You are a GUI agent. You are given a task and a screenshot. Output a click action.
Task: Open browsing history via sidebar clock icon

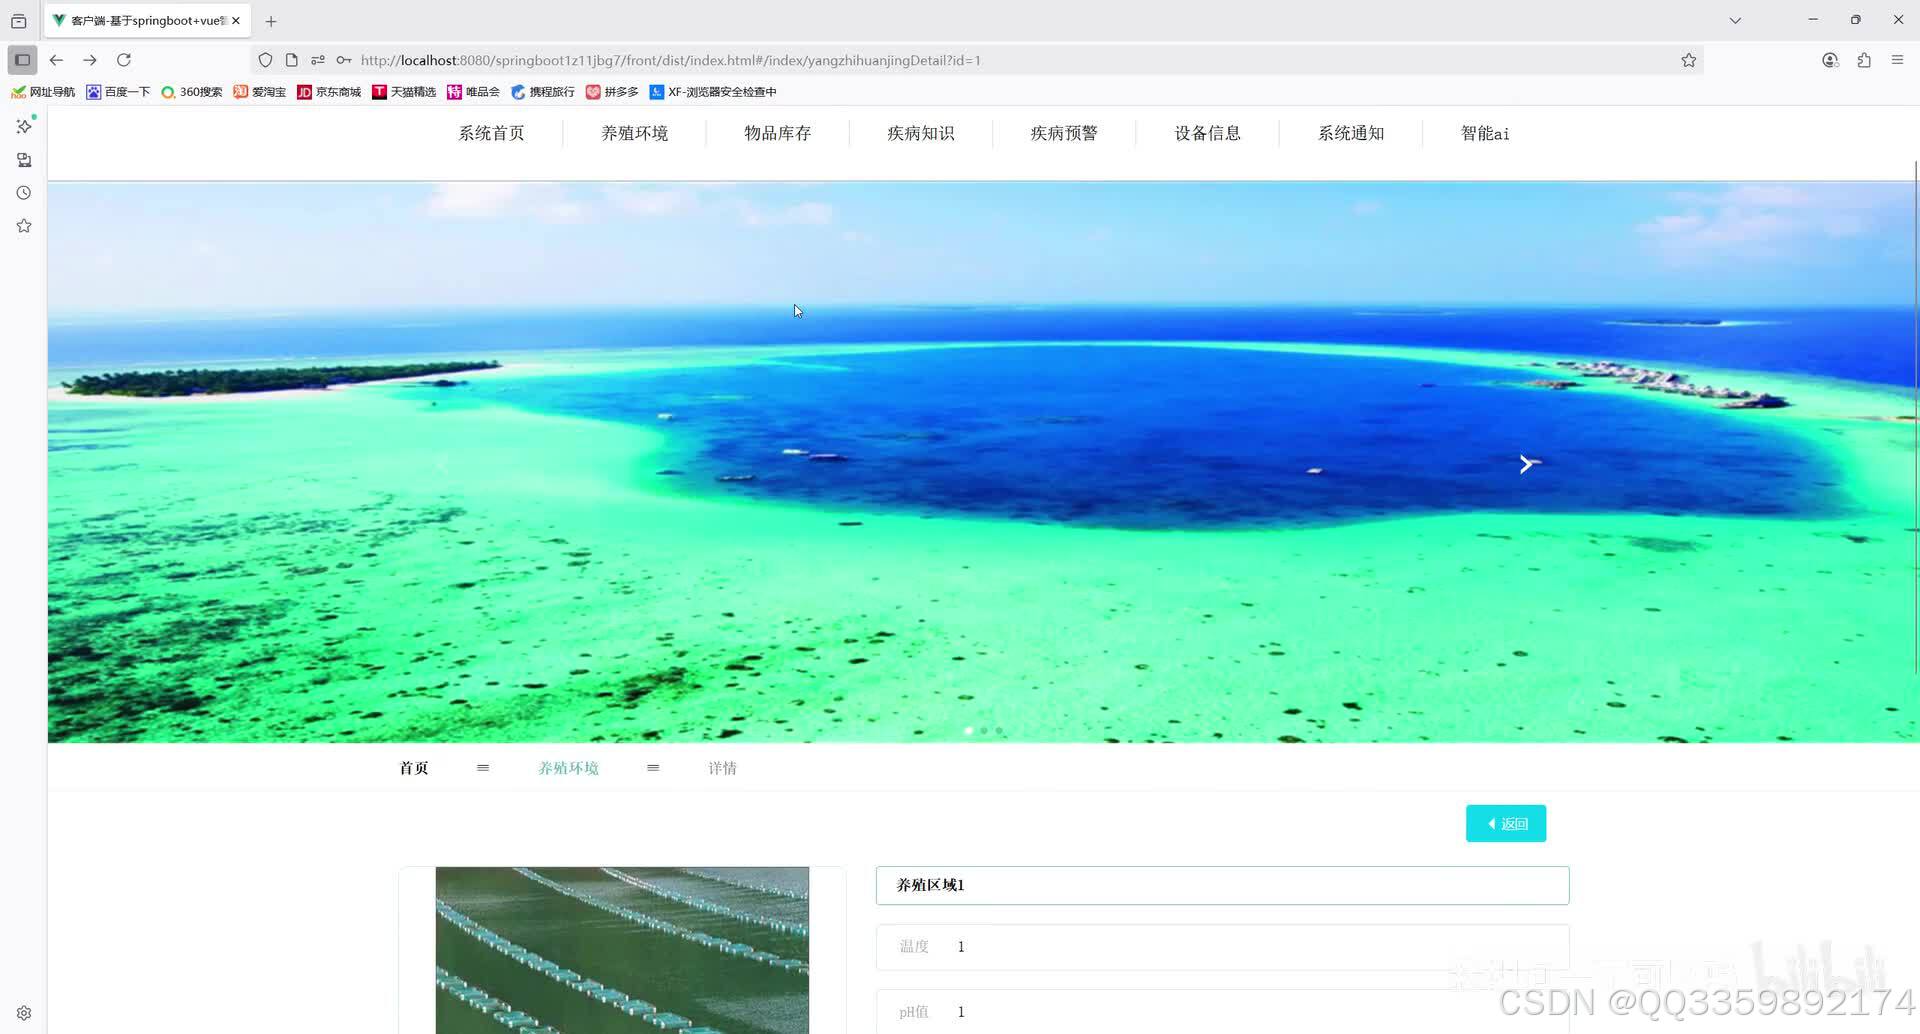click(x=24, y=192)
